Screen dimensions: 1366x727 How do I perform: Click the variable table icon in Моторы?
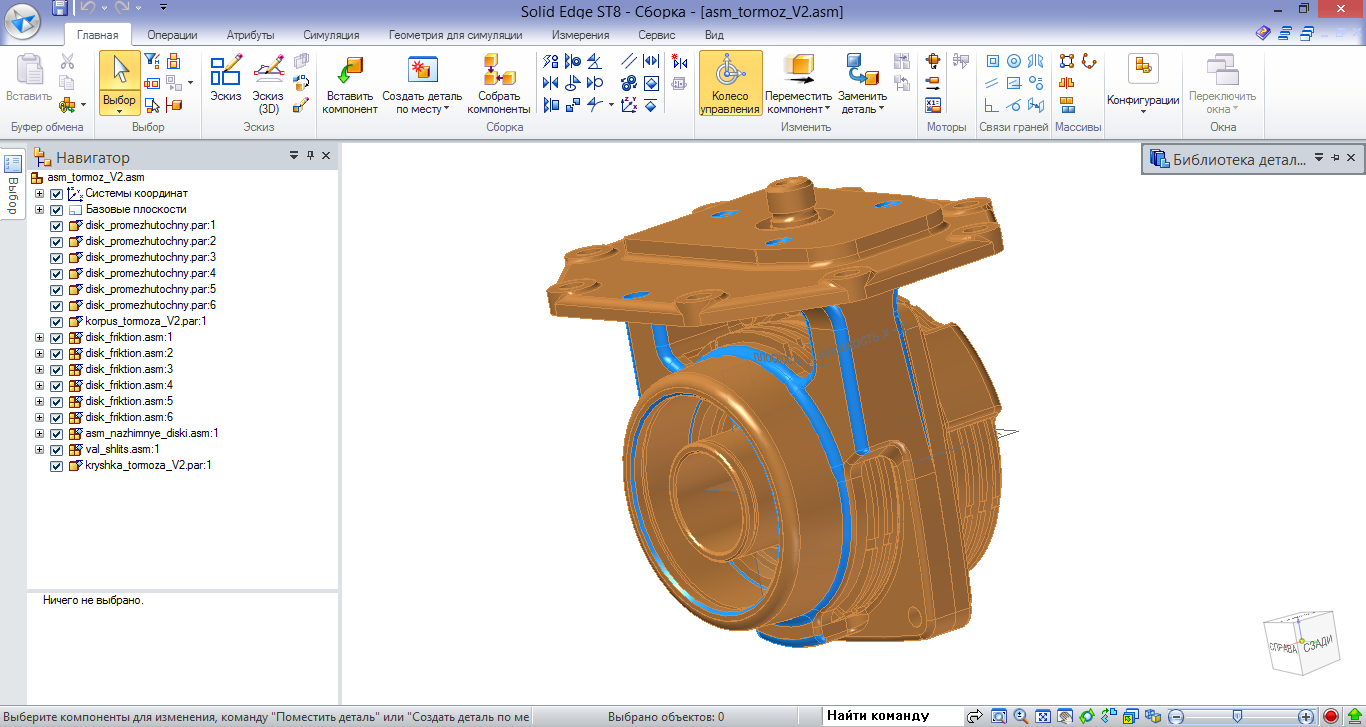coord(933,104)
